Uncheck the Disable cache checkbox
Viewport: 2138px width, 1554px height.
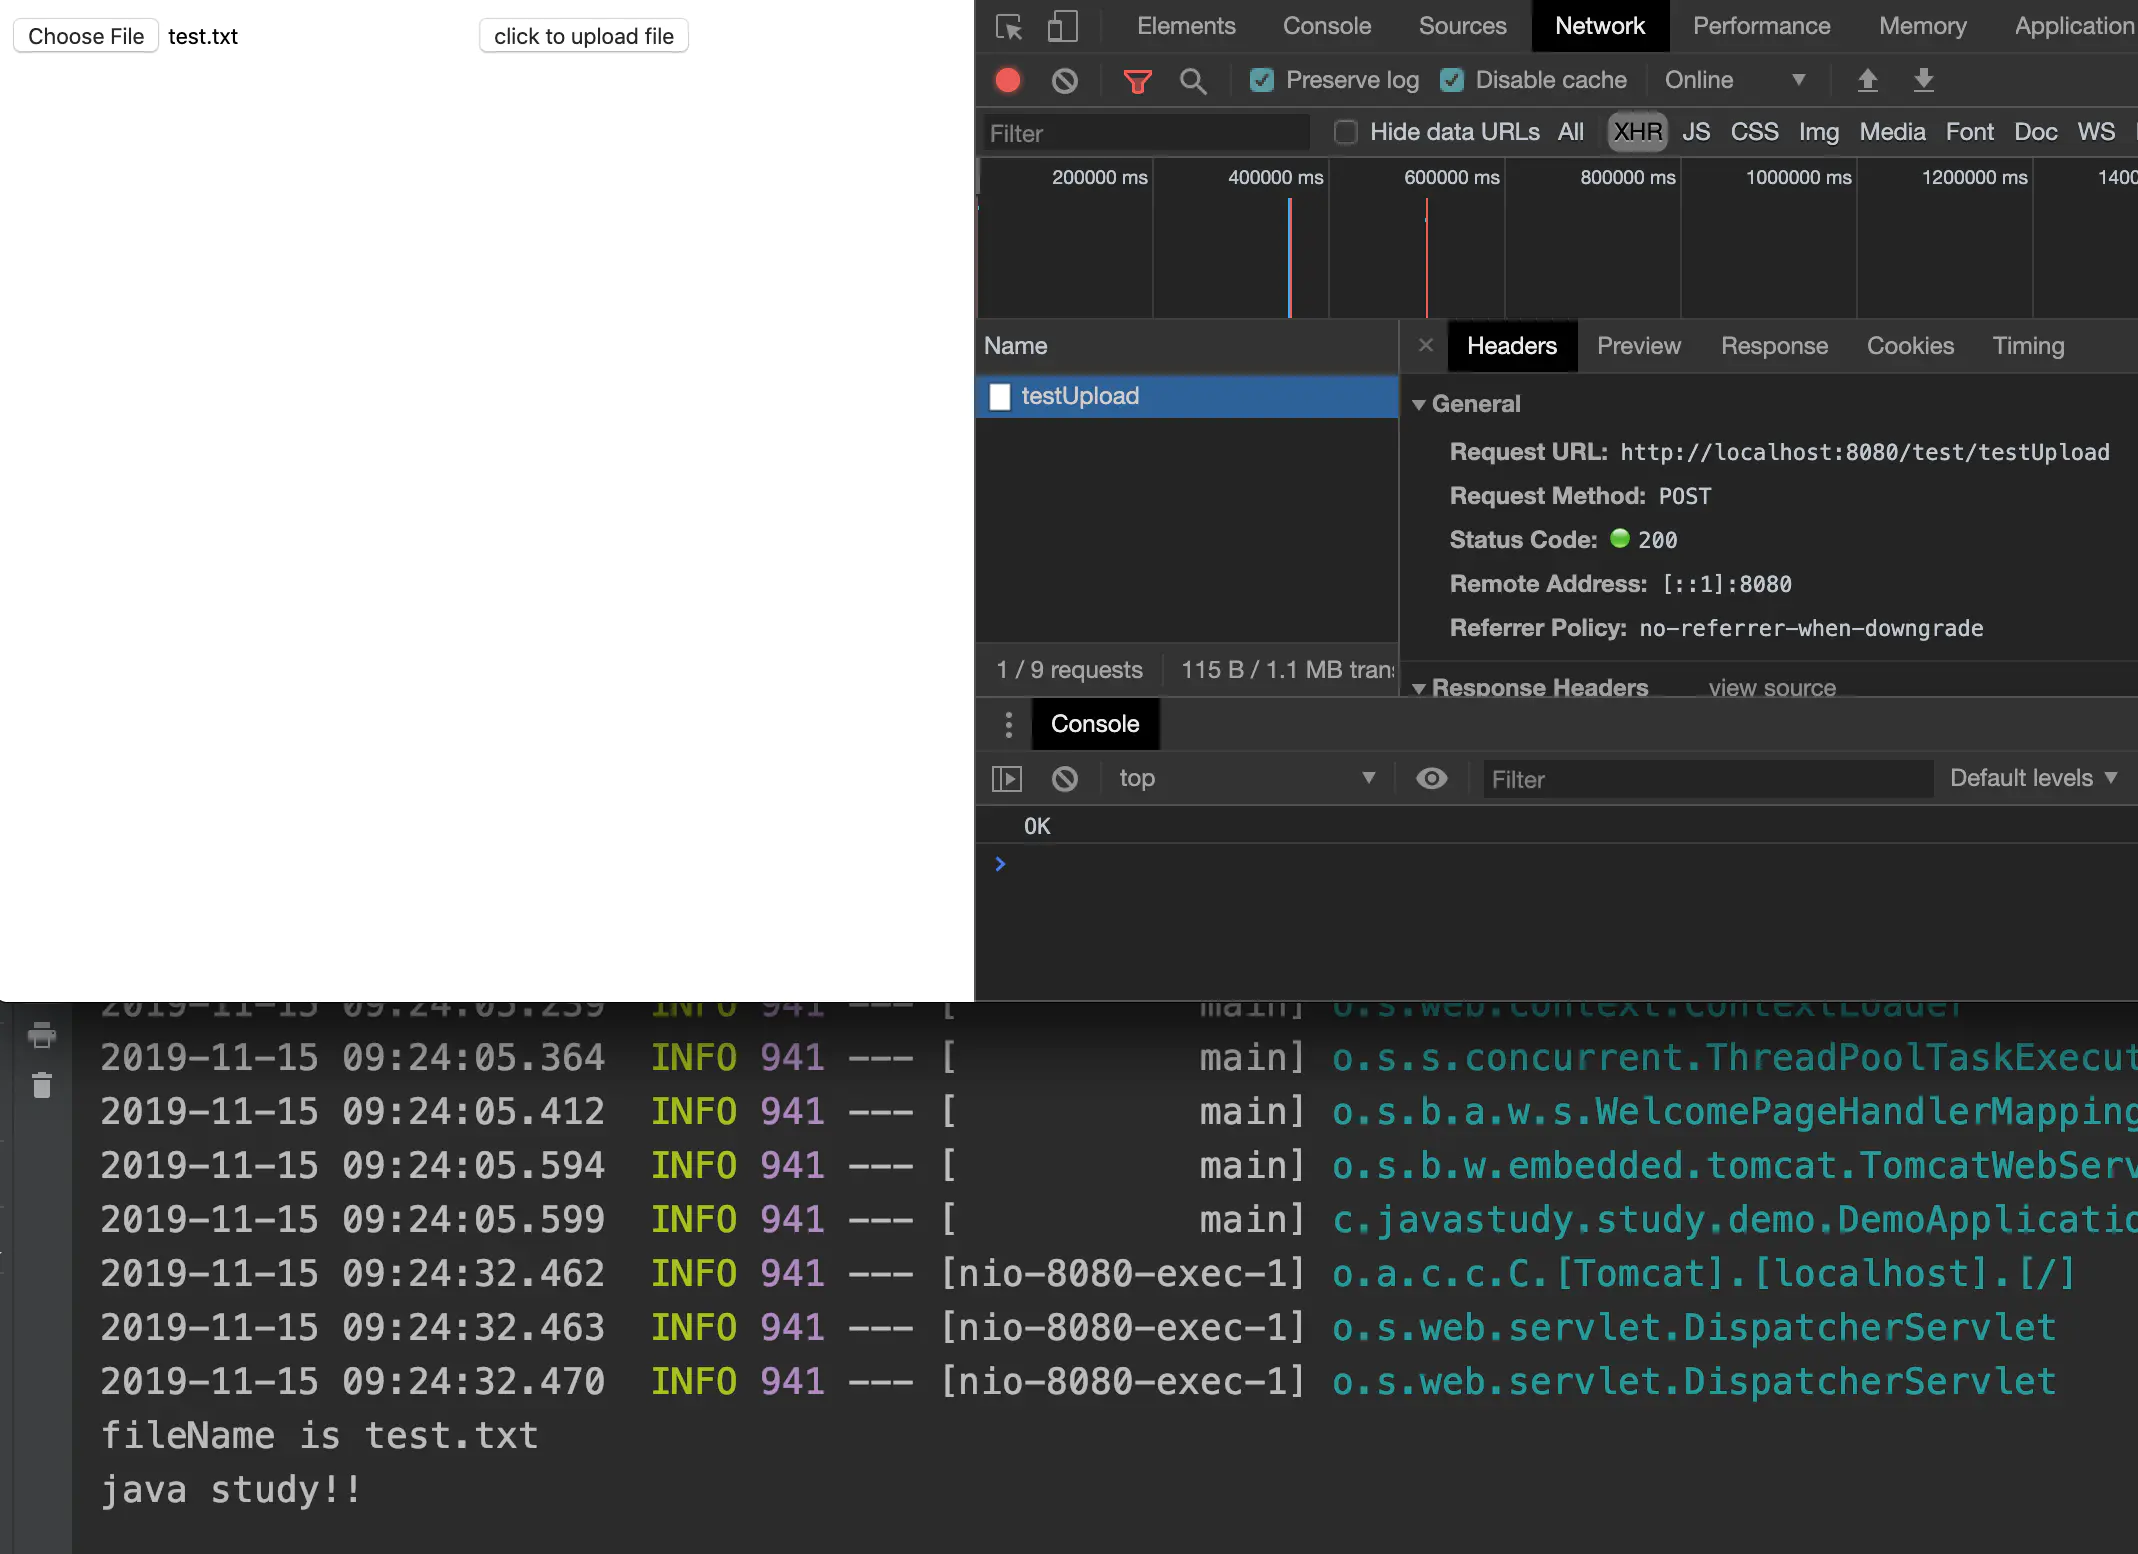pos(1452,80)
